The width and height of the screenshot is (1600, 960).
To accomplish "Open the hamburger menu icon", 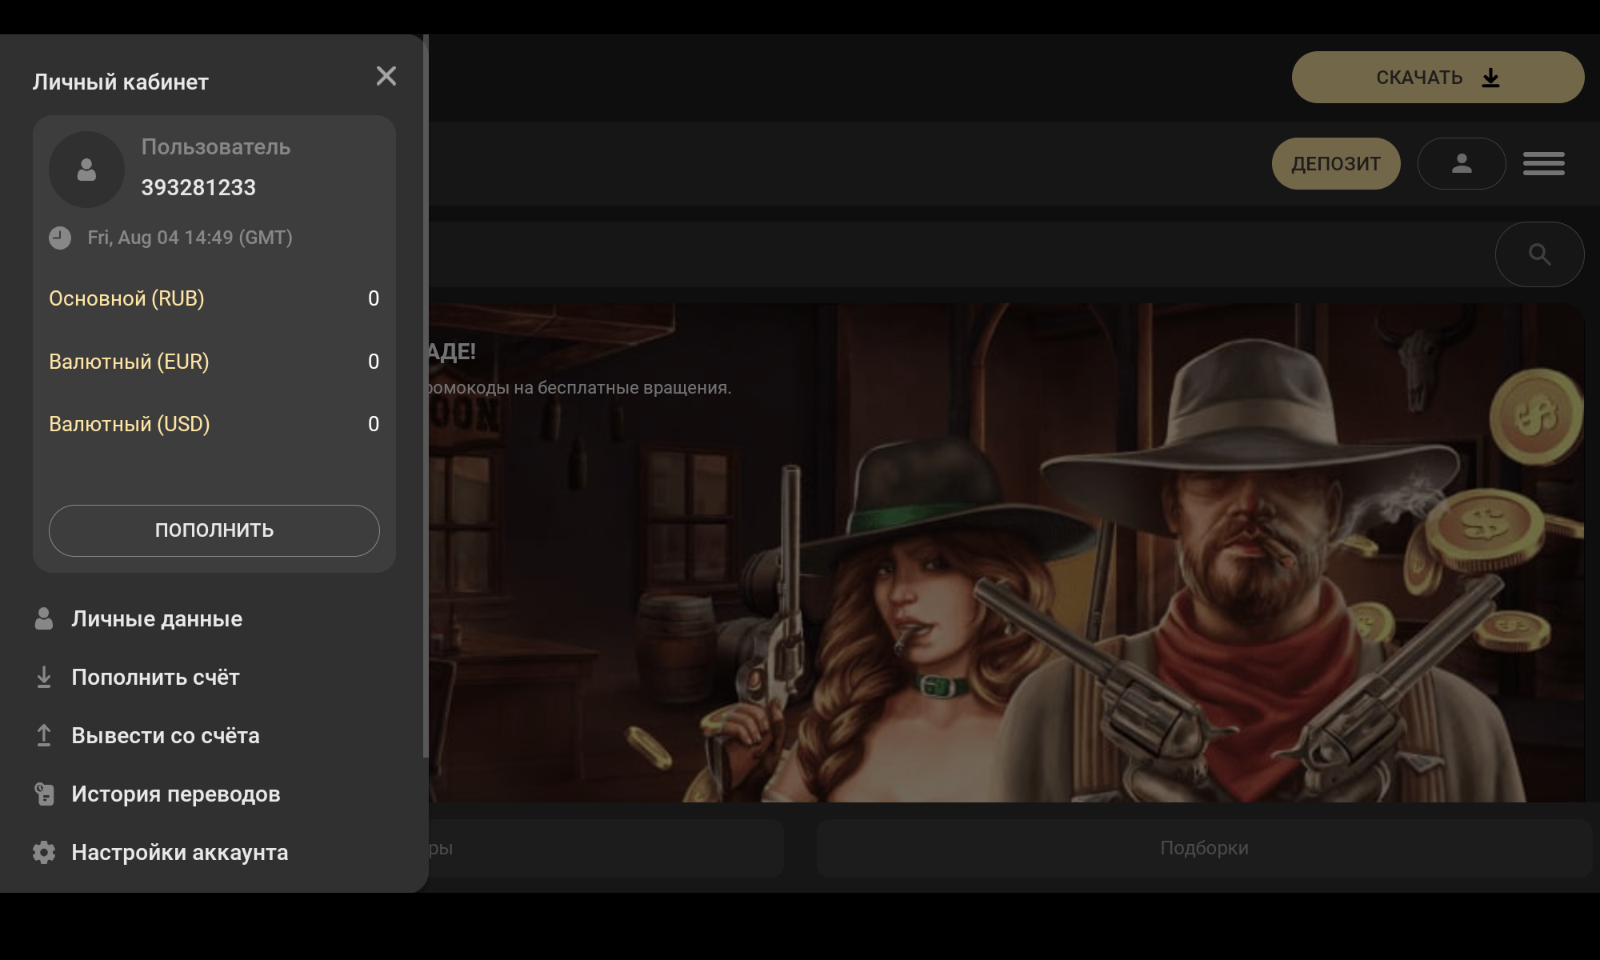I will point(1543,164).
